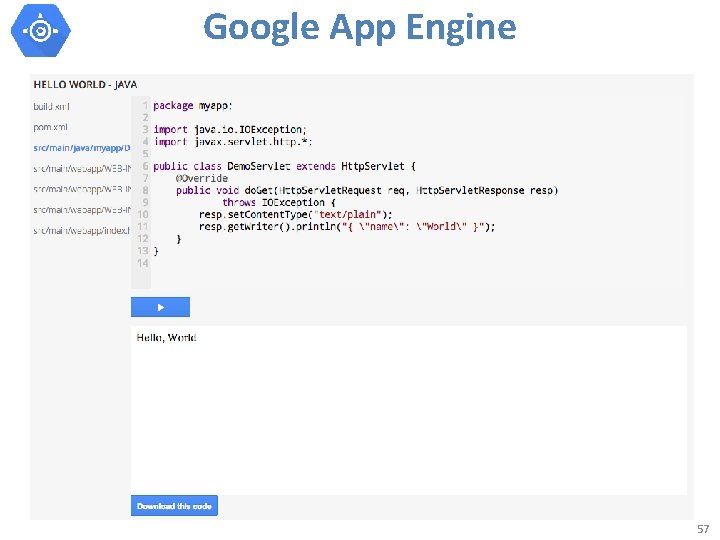Viewport: 720px width, 540px height.
Task: Click the 'throws IOException {' line
Action: [x=279, y=202]
